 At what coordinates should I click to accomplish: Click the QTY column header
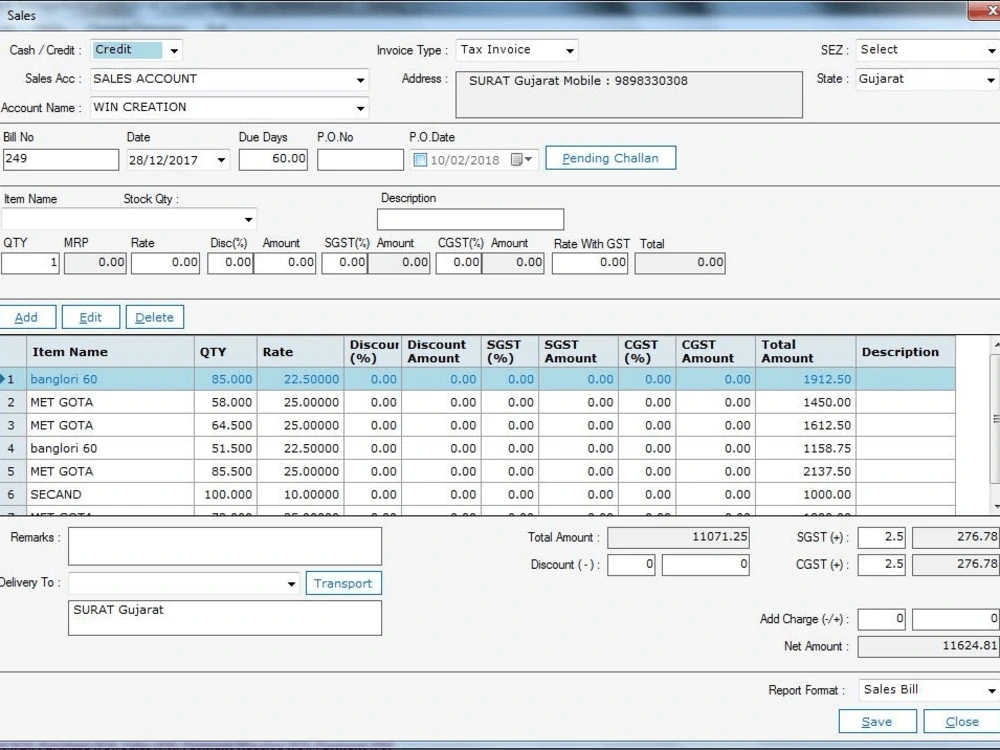pos(226,352)
